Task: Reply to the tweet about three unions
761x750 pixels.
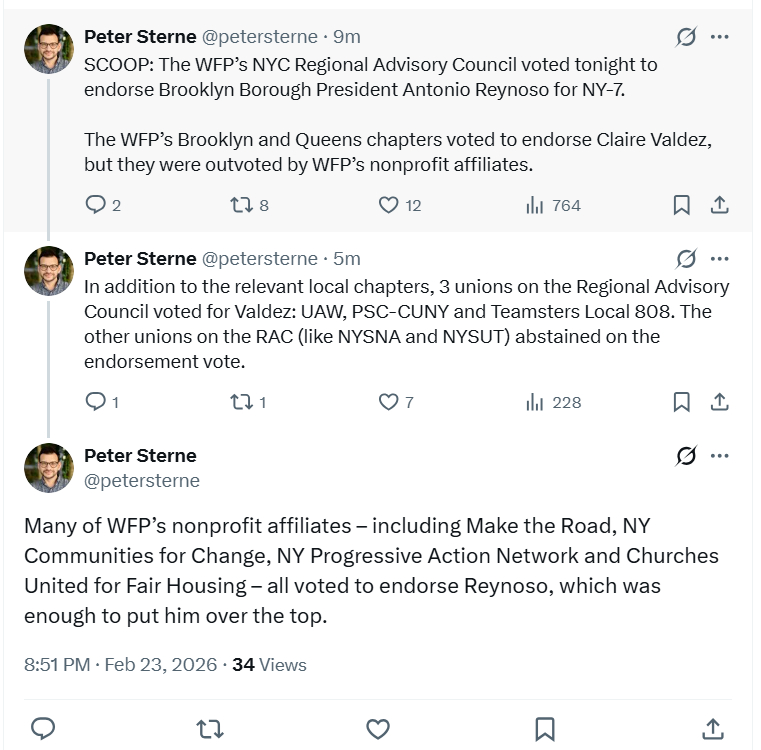Action: coord(96,402)
